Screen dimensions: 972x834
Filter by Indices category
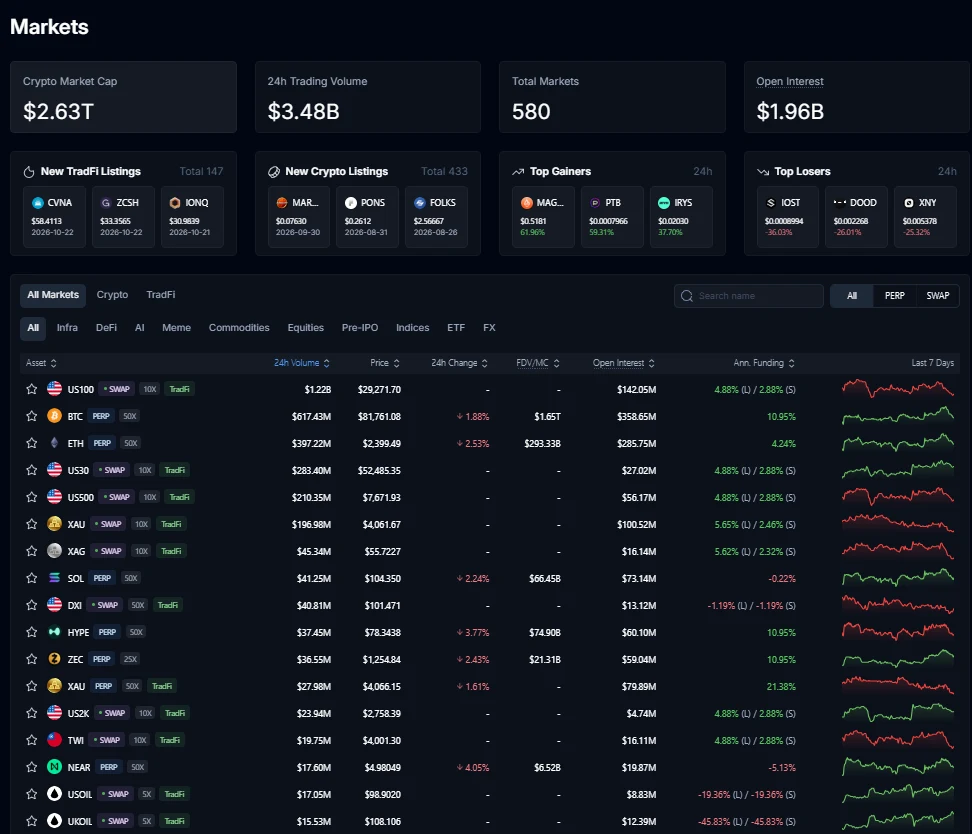point(412,327)
